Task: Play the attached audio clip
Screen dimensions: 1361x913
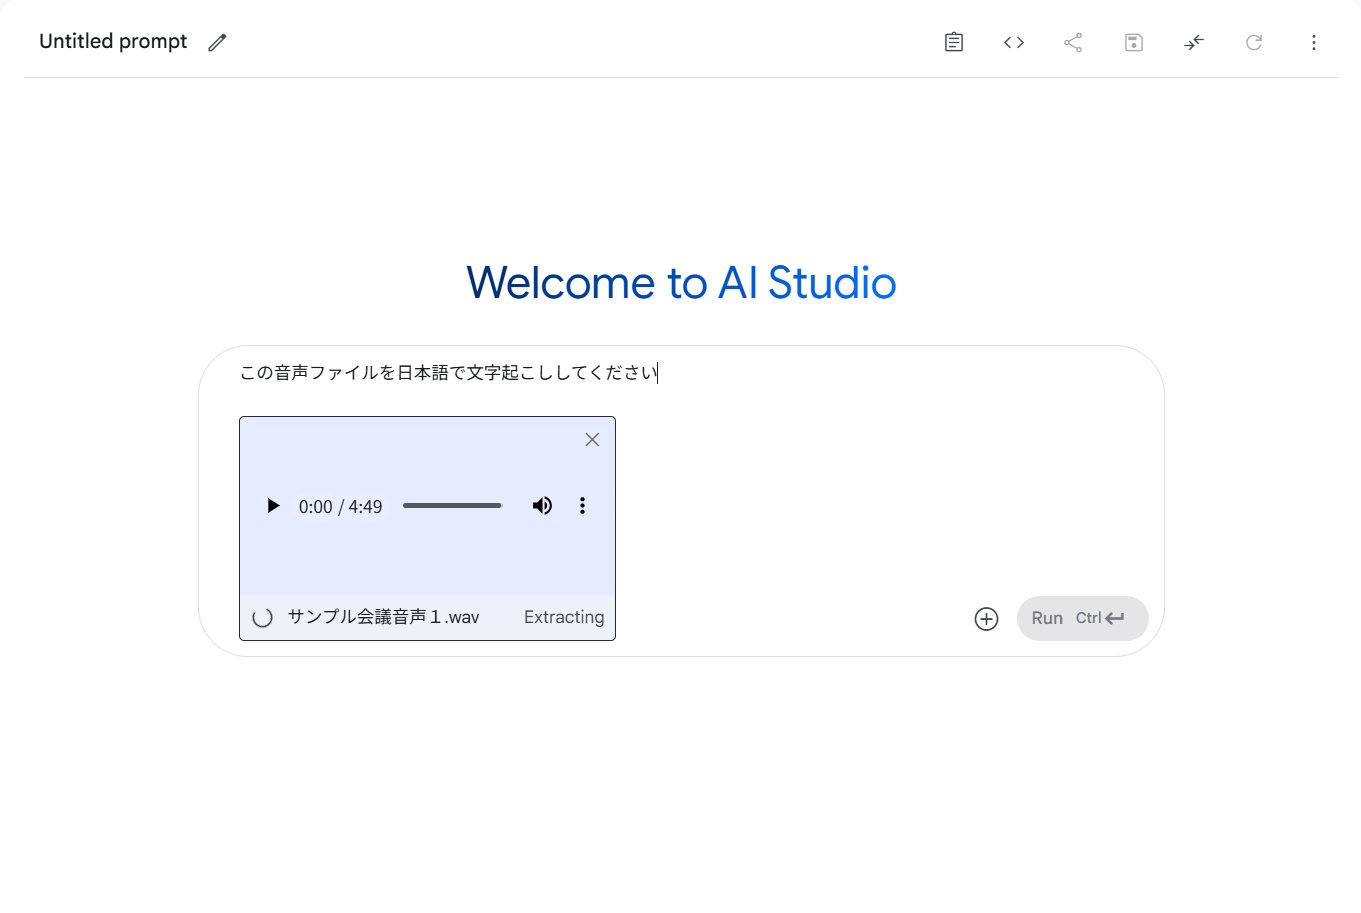Action: [273, 506]
